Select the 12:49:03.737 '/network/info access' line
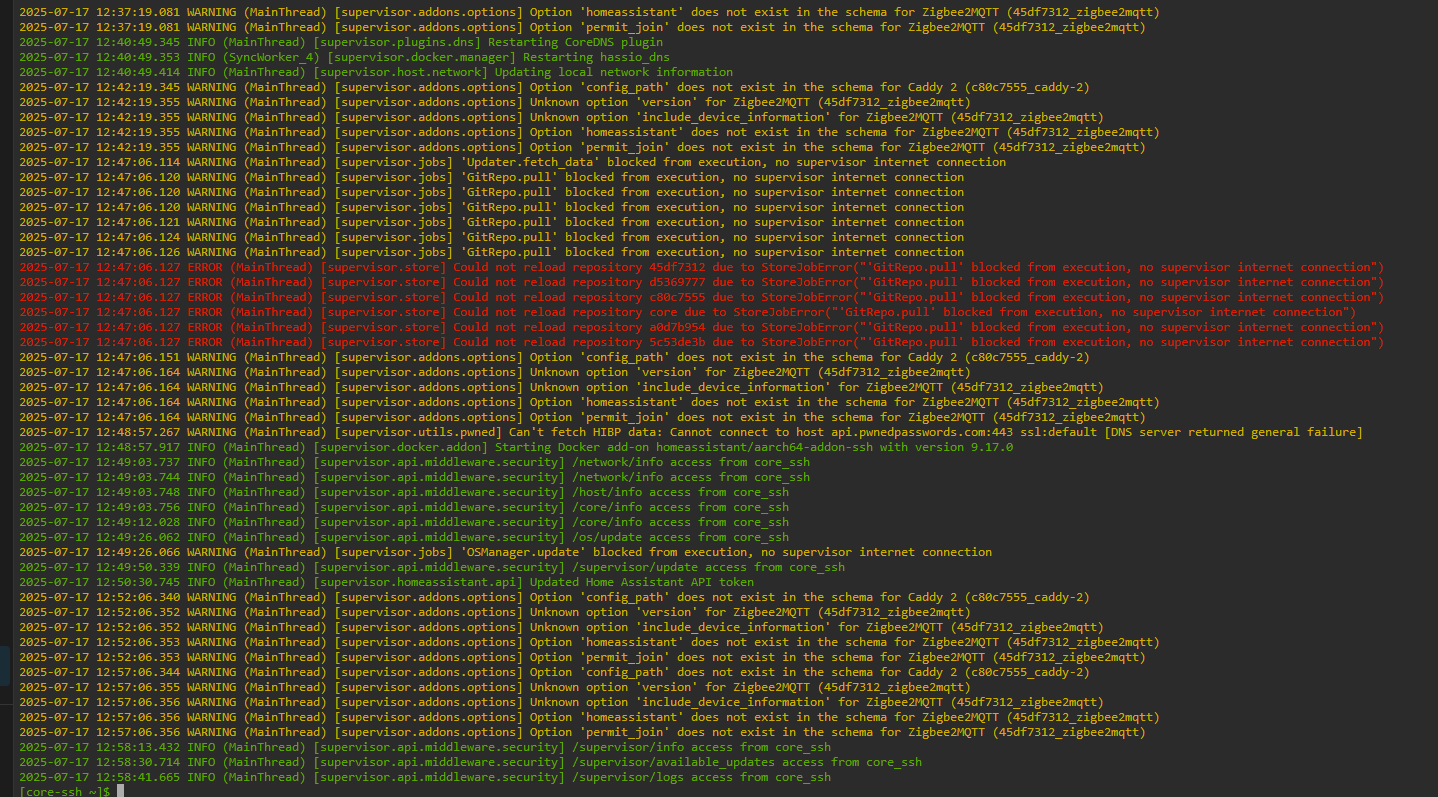Screen dimensions: 1438x797 pos(415,462)
